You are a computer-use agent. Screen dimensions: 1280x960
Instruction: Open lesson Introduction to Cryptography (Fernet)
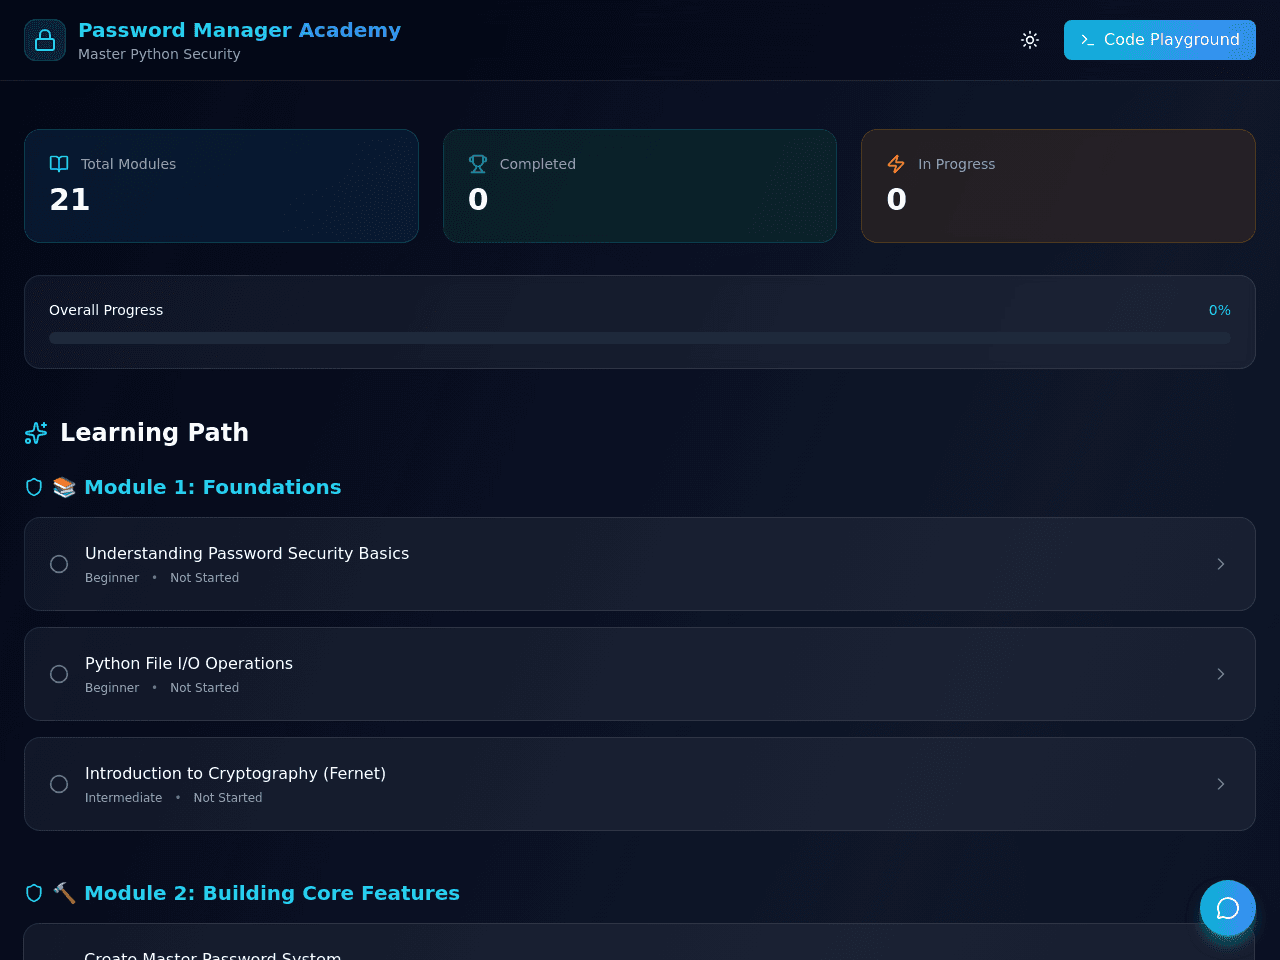(x=640, y=784)
